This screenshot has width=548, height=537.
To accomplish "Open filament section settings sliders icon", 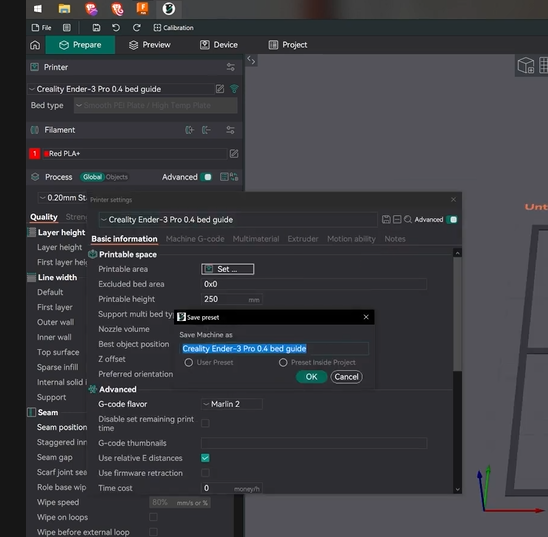I will (x=230, y=130).
